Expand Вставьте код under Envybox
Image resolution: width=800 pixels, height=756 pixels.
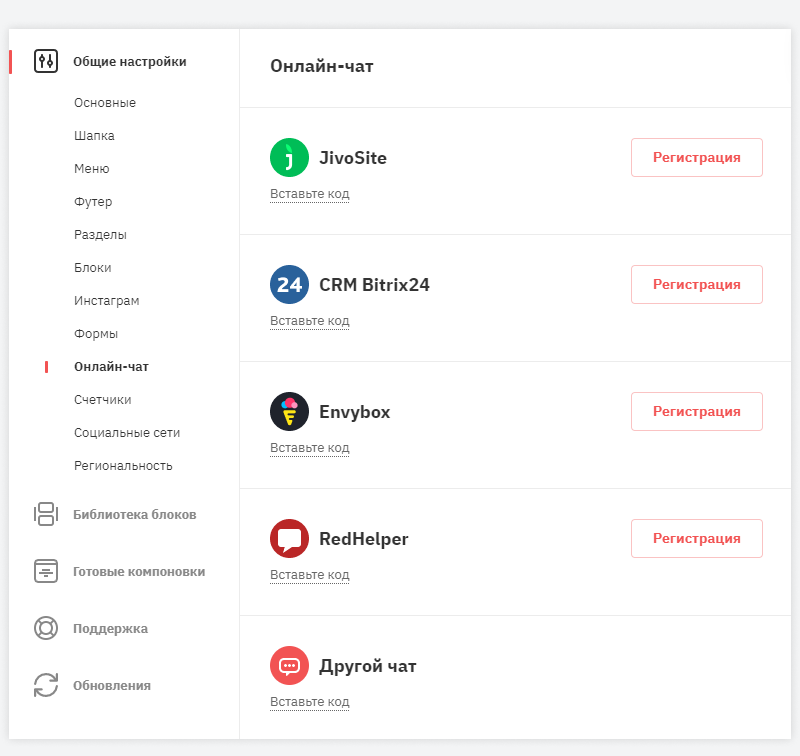[309, 448]
